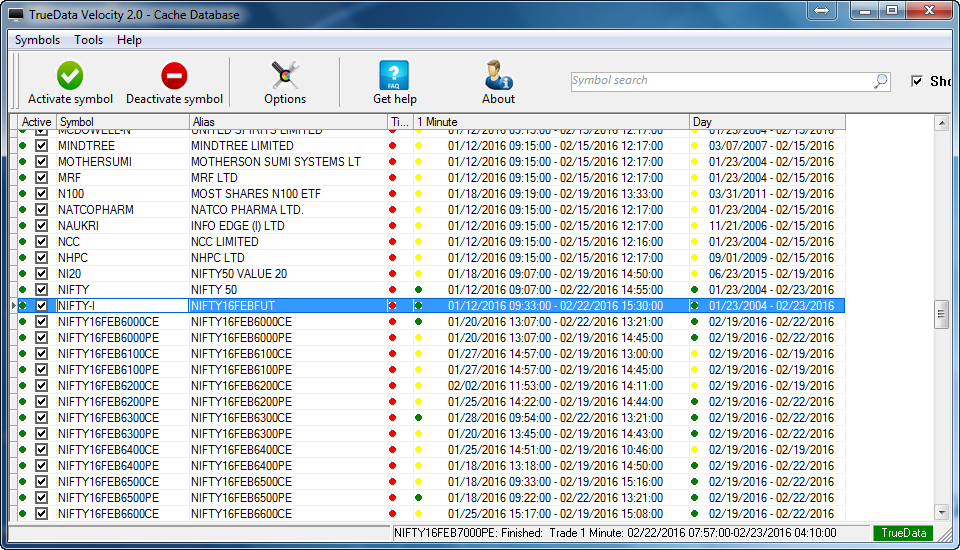
Task: Uncheck the Active checkbox for N100
Action: click(41, 194)
